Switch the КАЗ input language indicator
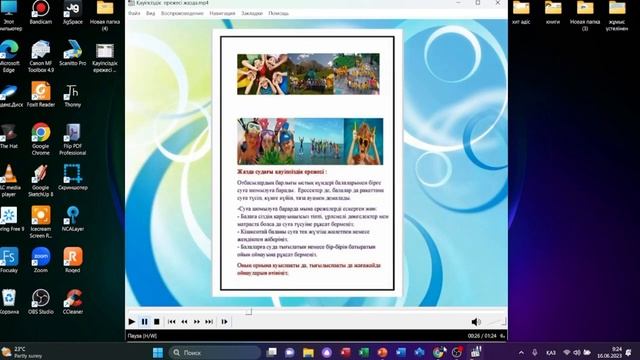This screenshot has width=640, height=360. pyautogui.click(x=550, y=353)
